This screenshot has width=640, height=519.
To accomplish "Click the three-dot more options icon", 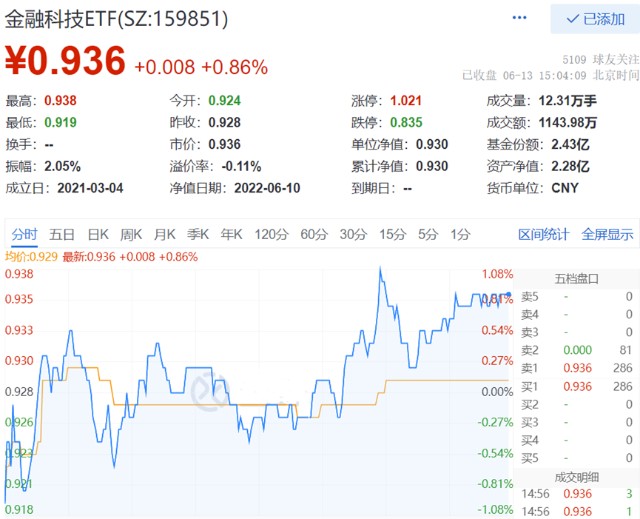I will [x=519, y=18].
